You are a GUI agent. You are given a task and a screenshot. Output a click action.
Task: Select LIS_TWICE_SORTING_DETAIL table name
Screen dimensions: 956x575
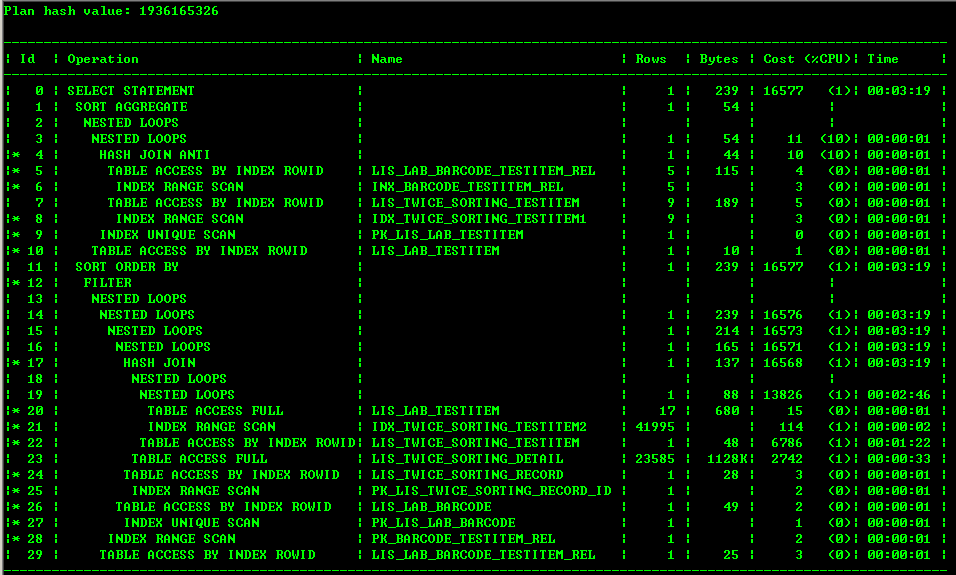pyautogui.click(x=467, y=459)
